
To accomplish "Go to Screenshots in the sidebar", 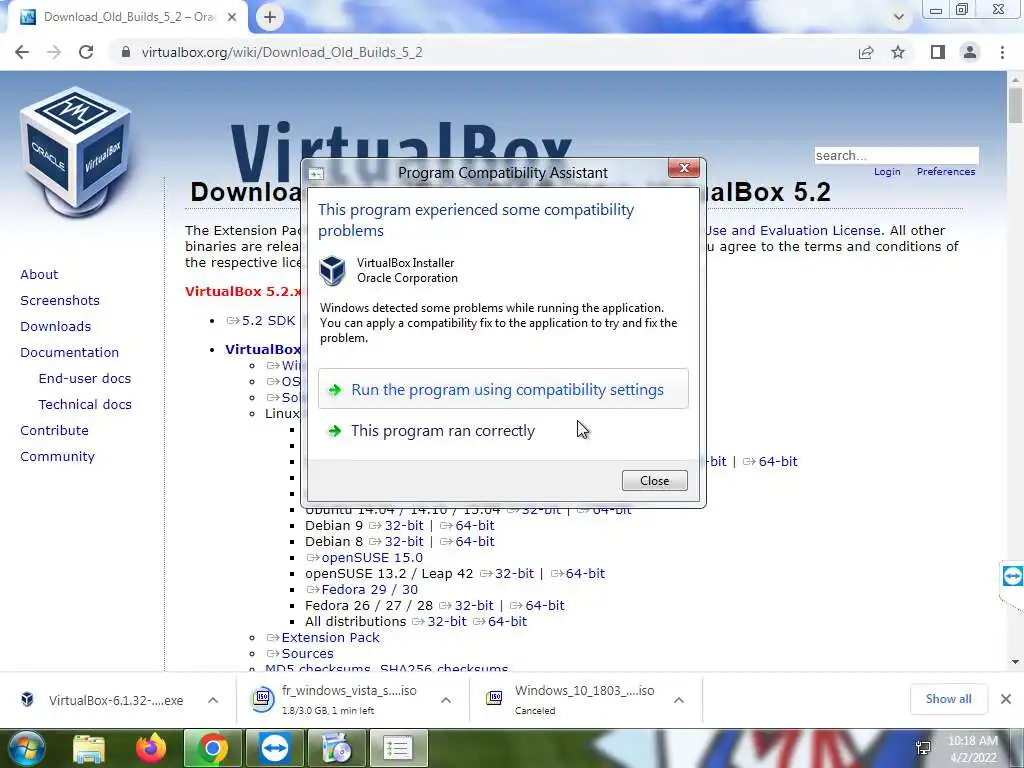I will 60,300.
